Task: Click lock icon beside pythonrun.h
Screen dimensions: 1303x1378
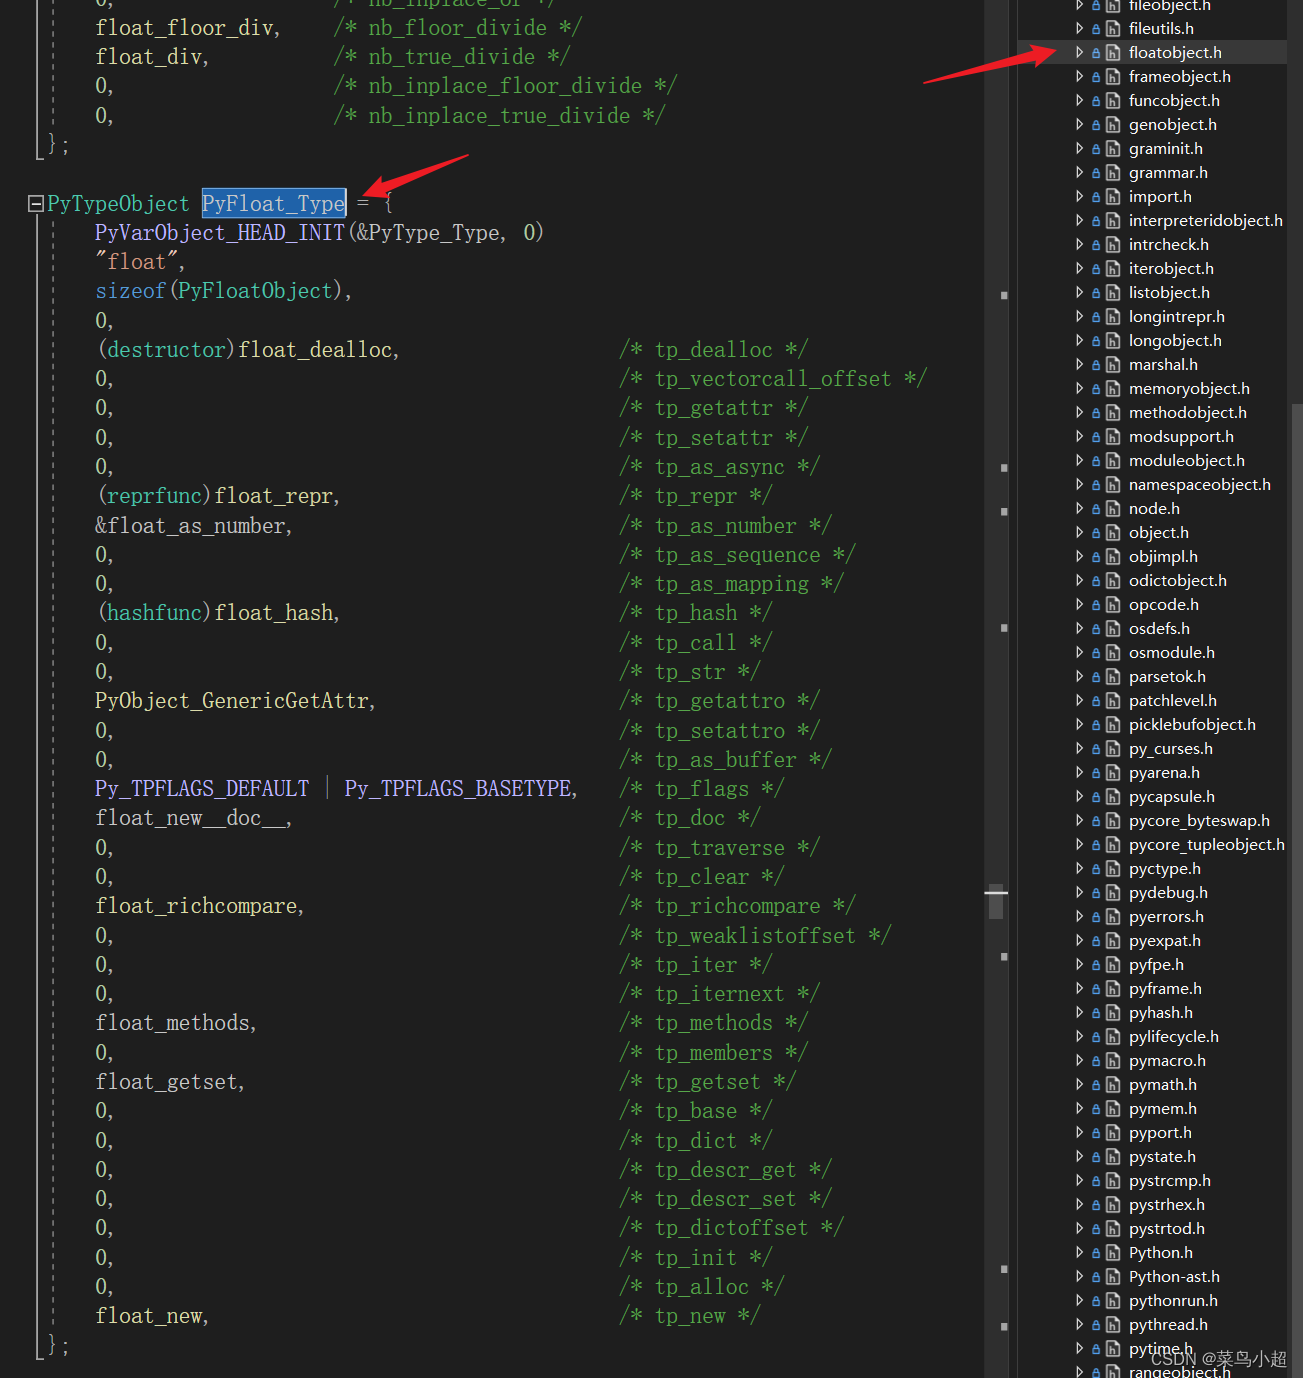Action: click(1096, 1301)
